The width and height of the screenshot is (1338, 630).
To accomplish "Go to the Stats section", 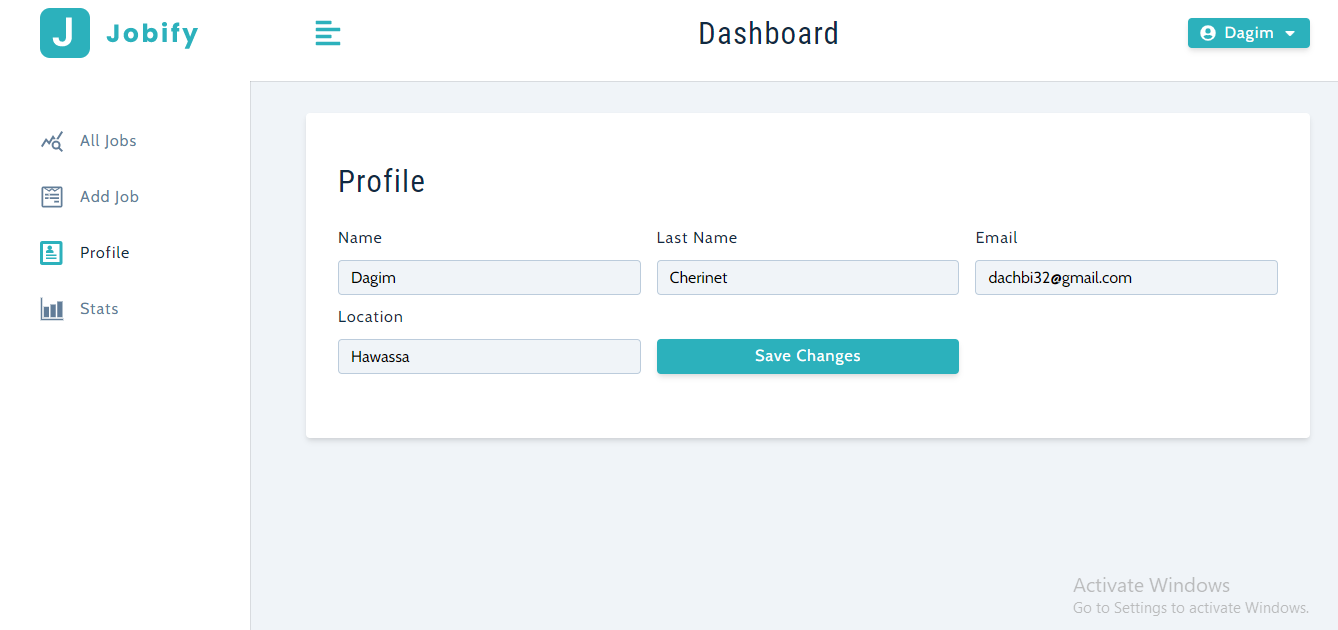I will click(99, 308).
